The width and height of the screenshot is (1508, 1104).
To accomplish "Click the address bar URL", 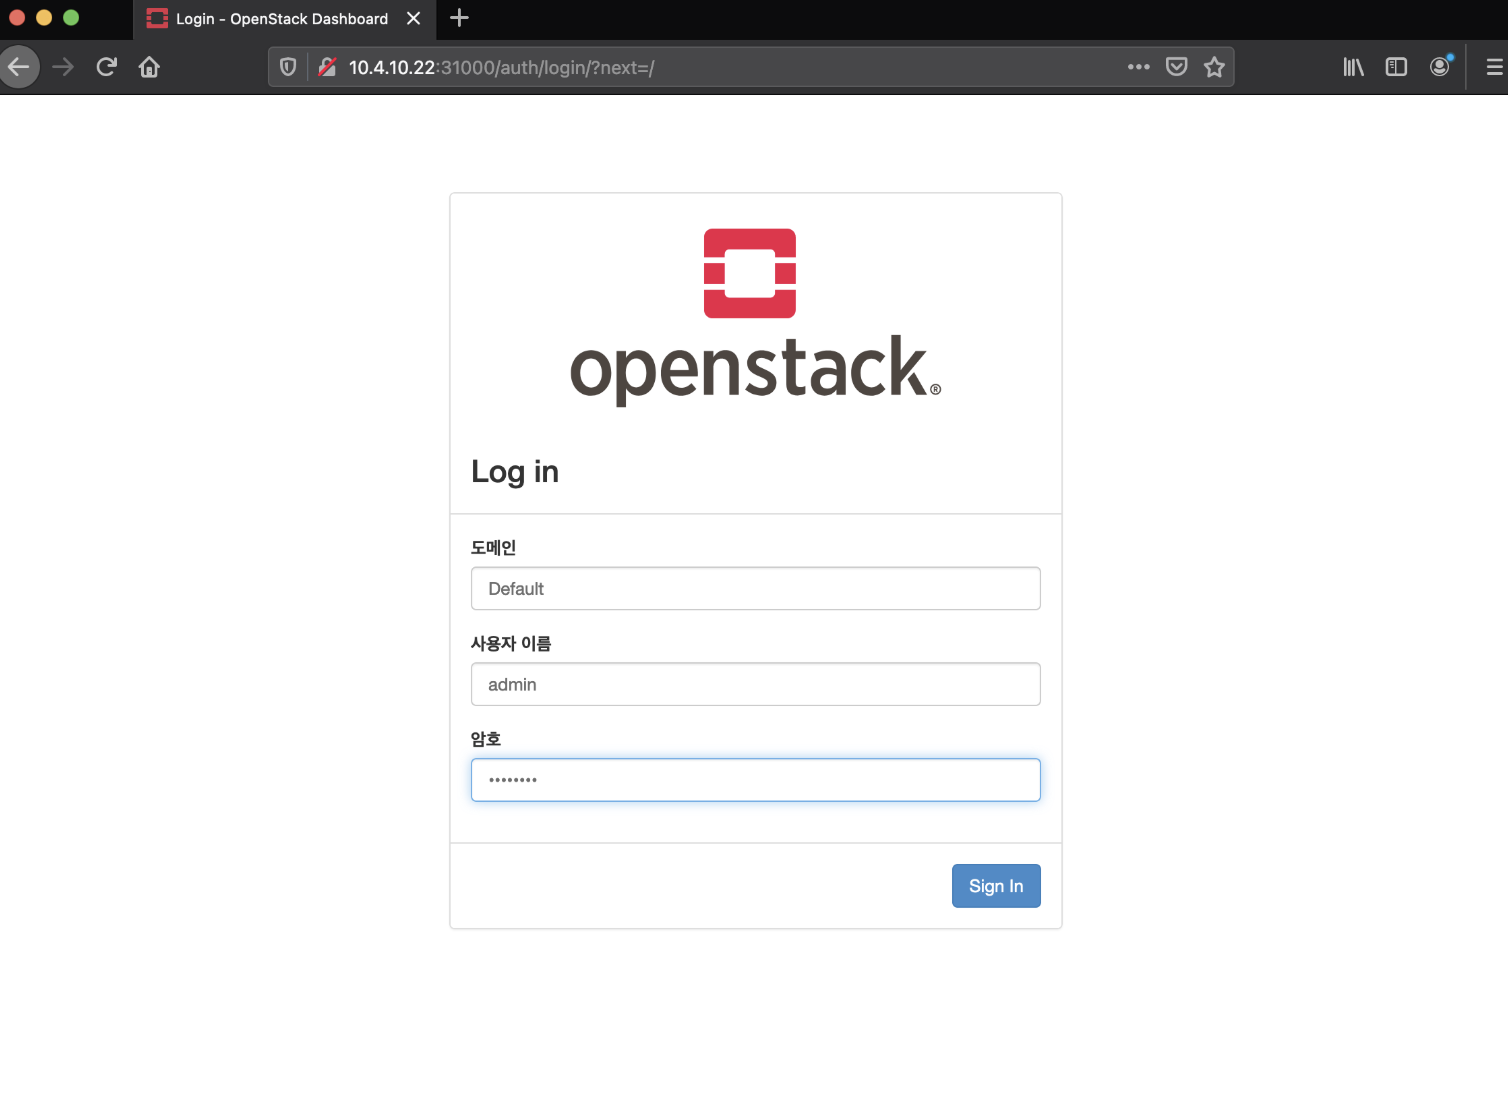I will (x=501, y=67).
